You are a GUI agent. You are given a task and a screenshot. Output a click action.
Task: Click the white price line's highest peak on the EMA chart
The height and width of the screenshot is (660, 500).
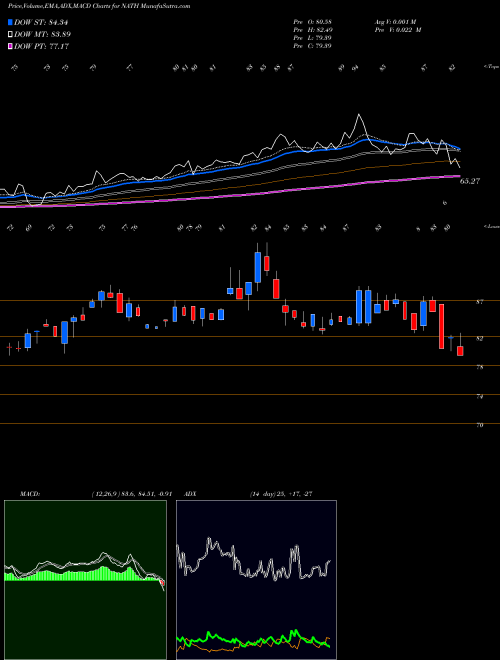pyautogui.click(x=359, y=114)
